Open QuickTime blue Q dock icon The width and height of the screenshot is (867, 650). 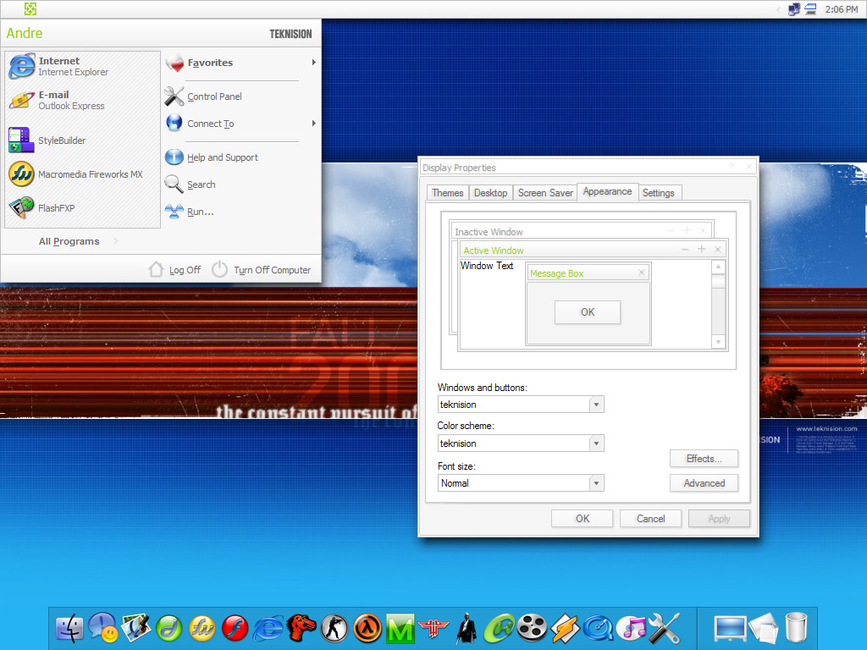pyautogui.click(x=598, y=629)
